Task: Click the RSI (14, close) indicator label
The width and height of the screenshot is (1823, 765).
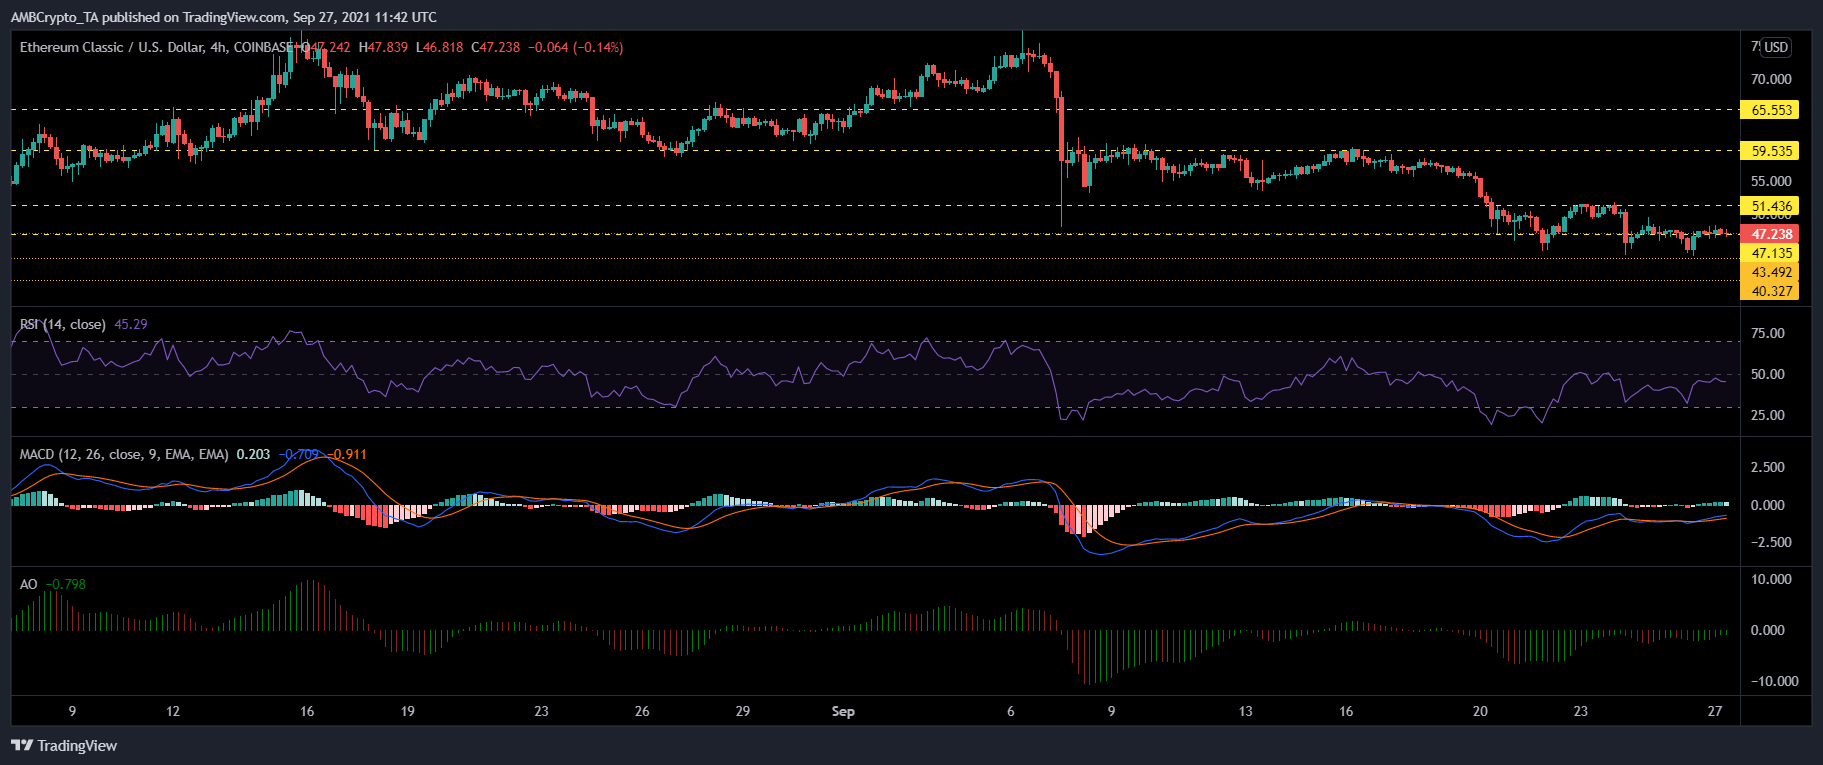Action: (63, 324)
